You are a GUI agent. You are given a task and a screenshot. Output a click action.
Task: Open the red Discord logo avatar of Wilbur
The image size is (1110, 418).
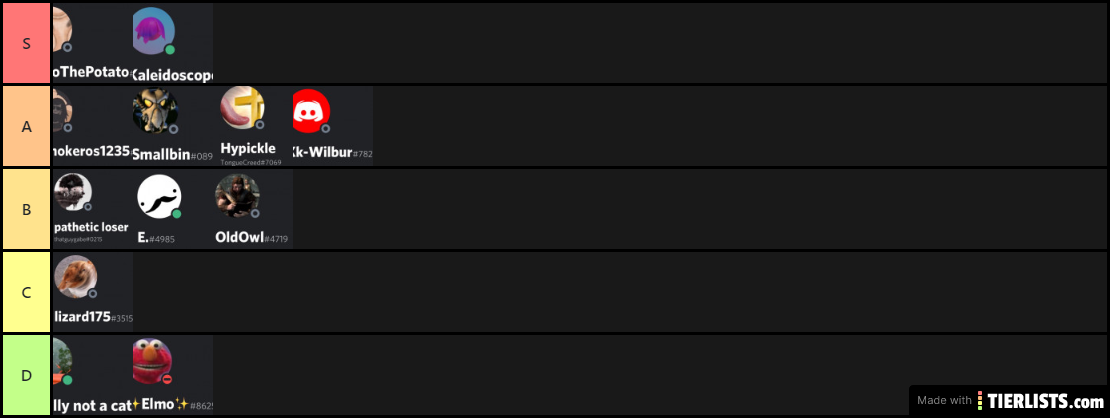click(311, 111)
